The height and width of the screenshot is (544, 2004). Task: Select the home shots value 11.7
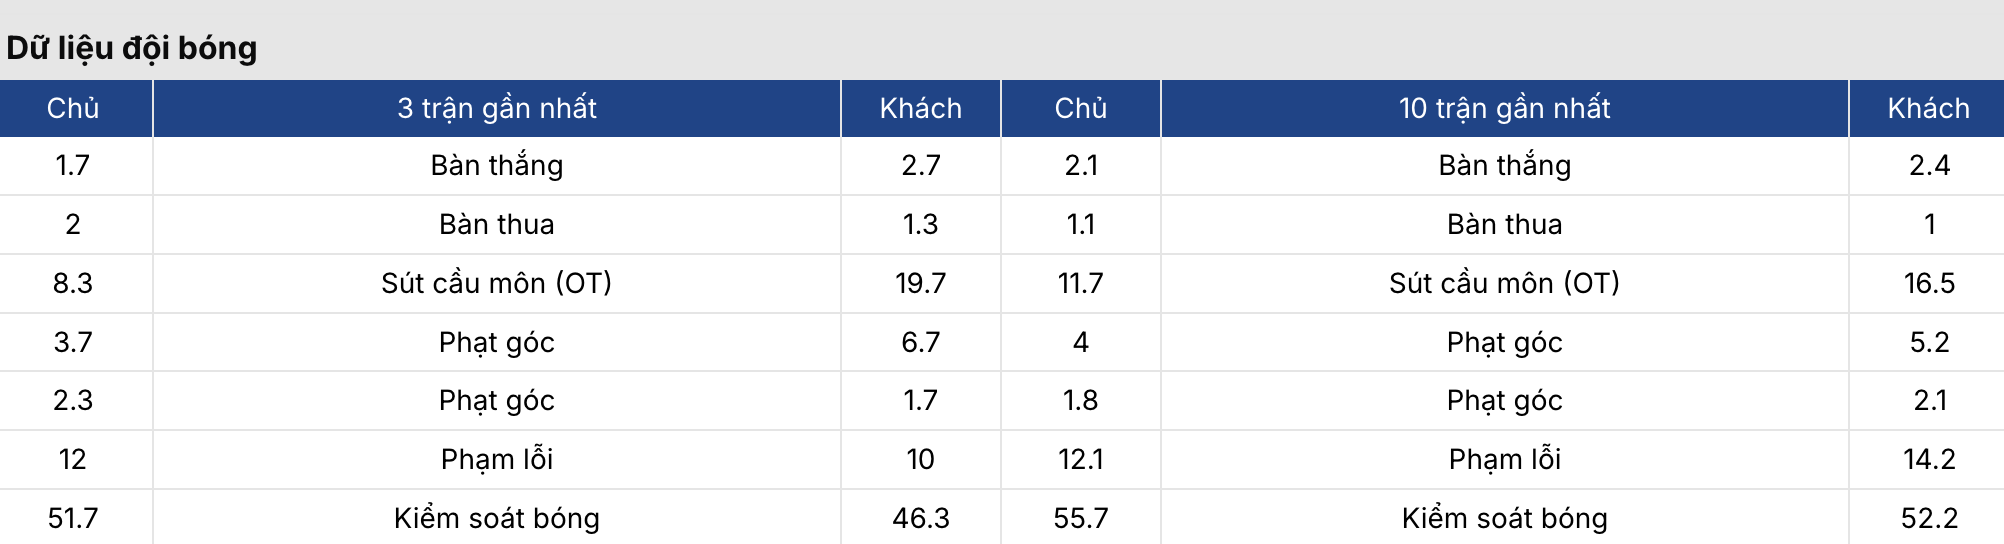click(x=1080, y=283)
